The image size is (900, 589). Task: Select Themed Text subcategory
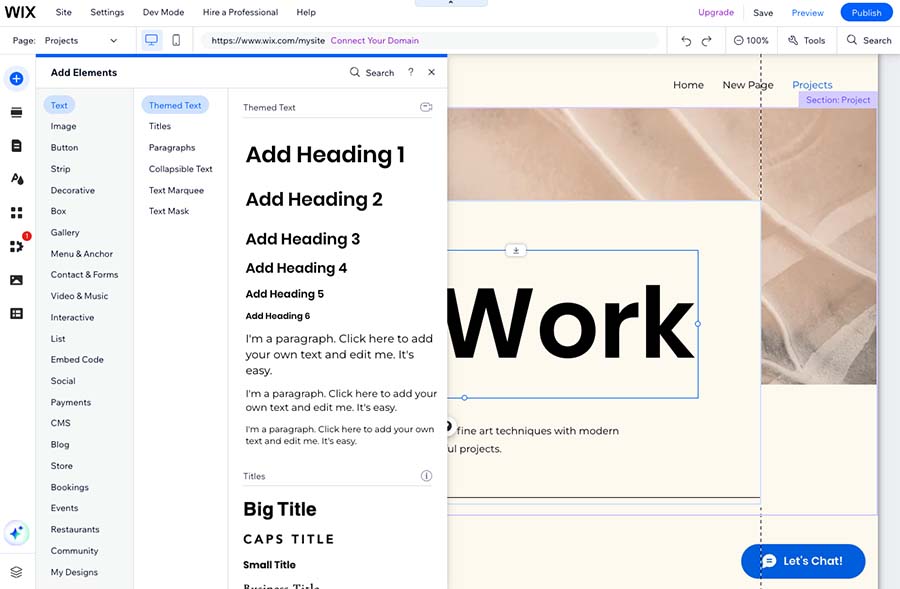pos(175,105)
